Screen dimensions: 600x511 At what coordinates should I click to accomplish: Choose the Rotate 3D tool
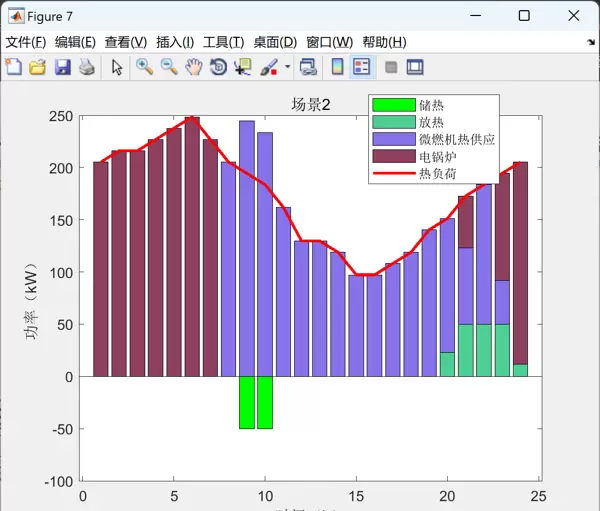(218, 67)
